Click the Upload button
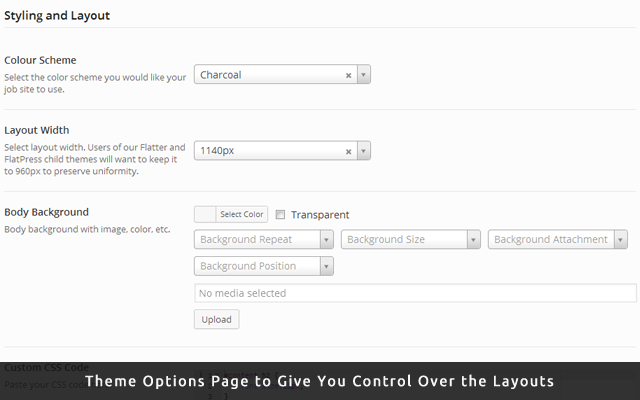This screenshot has height=400, width=640. click(x=217, y=319)
